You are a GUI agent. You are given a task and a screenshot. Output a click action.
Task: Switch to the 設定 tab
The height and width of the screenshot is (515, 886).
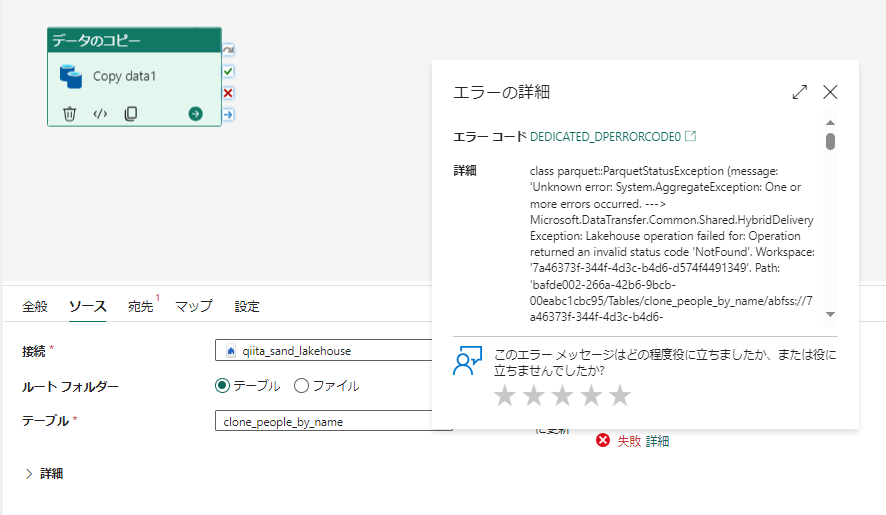click(x=247, y=306)
